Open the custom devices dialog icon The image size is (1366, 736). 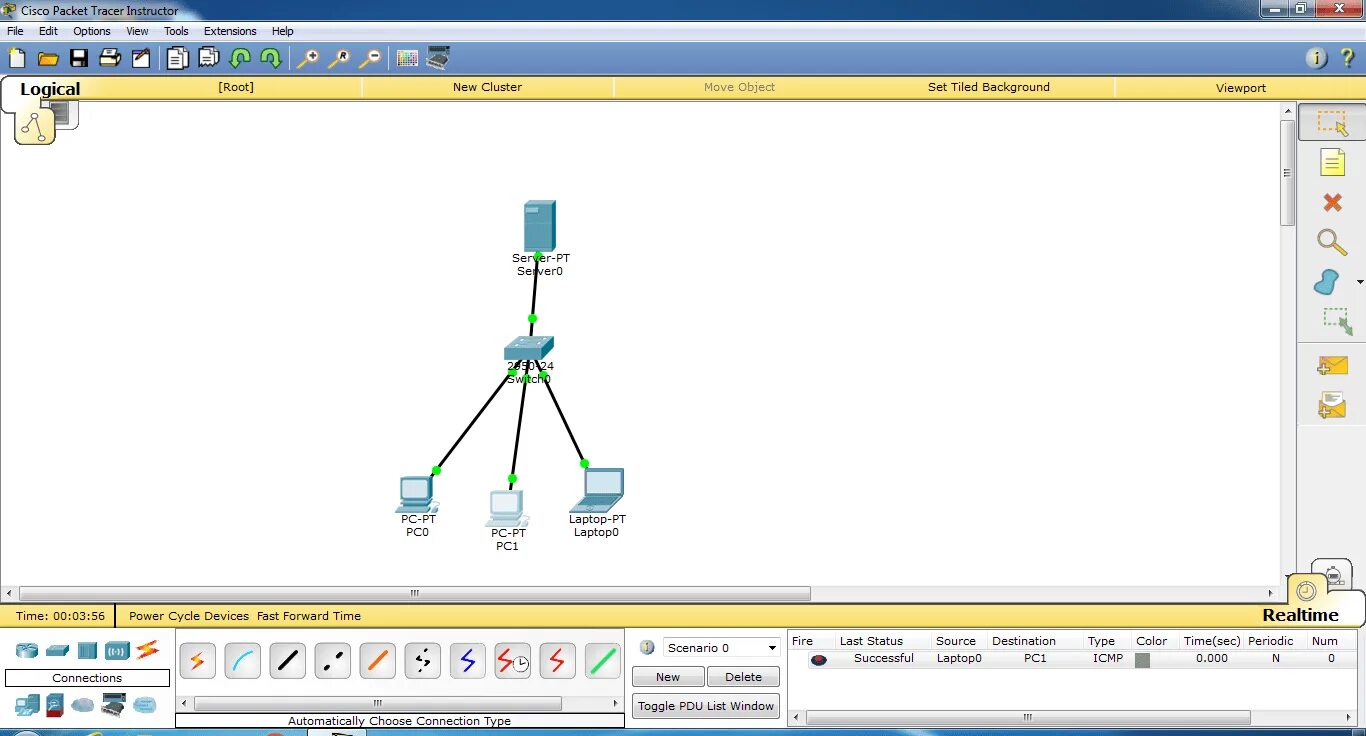coord(438,58)
